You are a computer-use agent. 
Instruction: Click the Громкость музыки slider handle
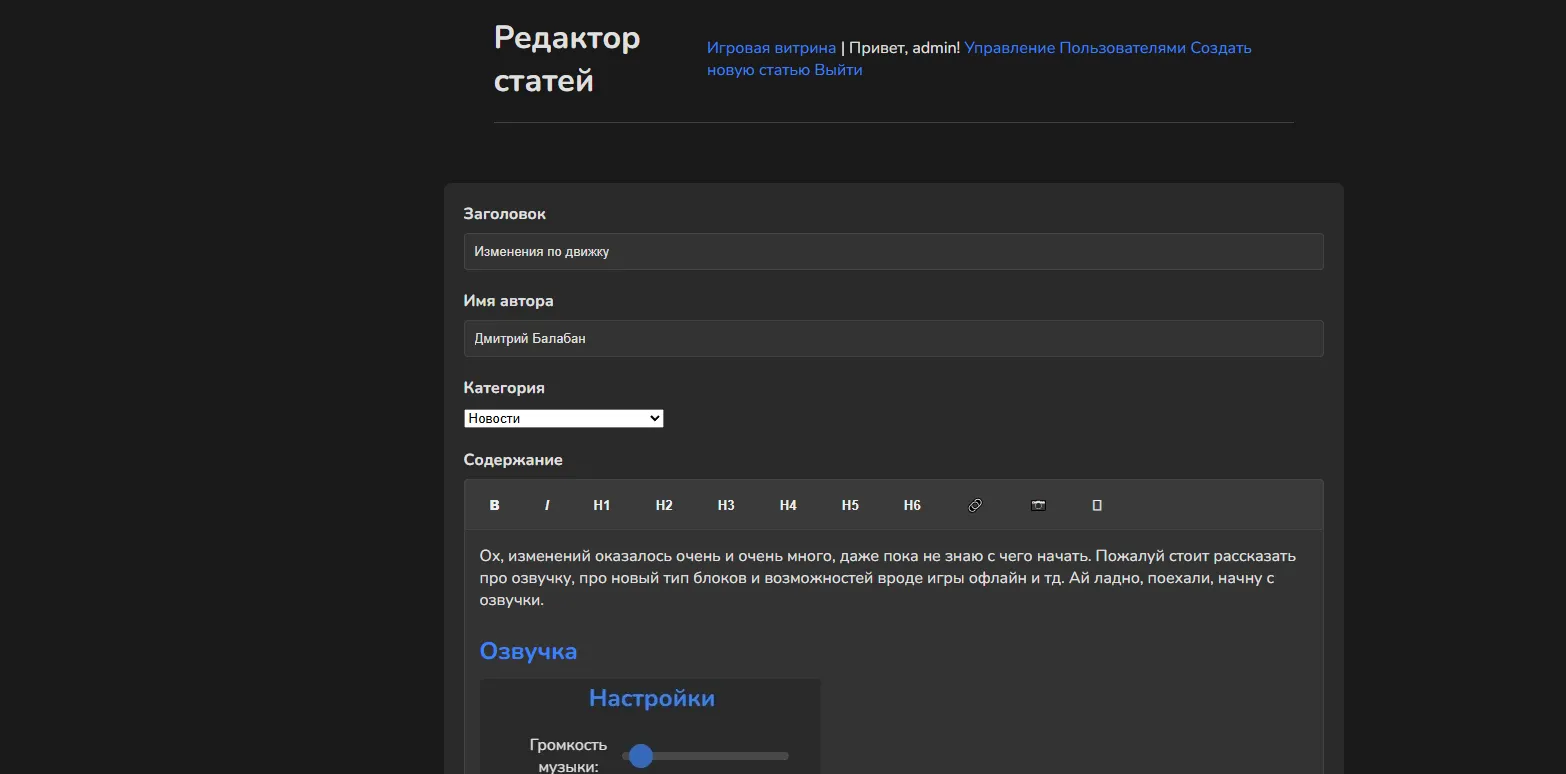point(641,756)
